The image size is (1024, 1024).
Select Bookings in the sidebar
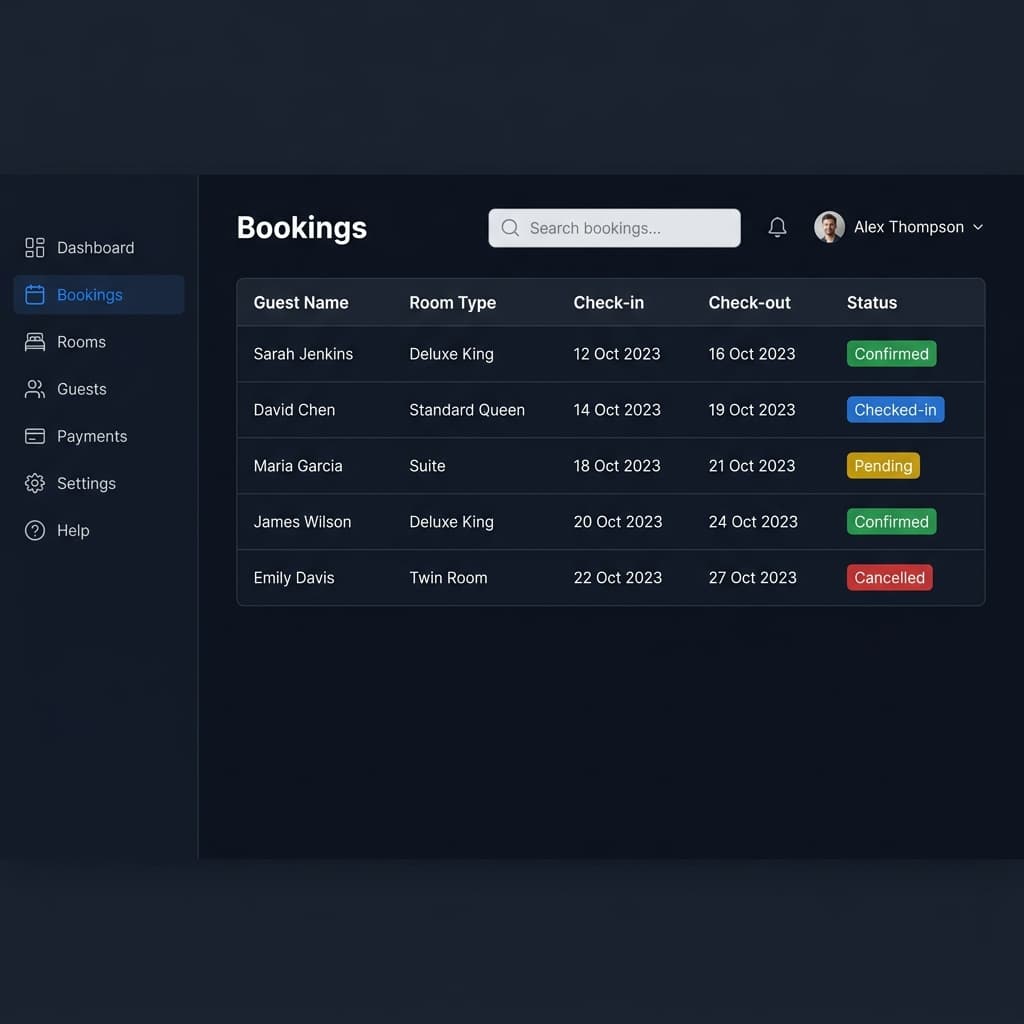tap(99, 295)
